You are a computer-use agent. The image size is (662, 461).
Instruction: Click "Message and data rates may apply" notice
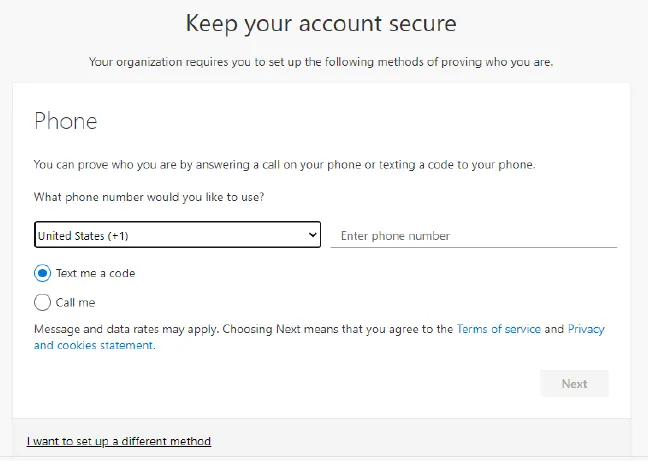[x=125, y=329]
